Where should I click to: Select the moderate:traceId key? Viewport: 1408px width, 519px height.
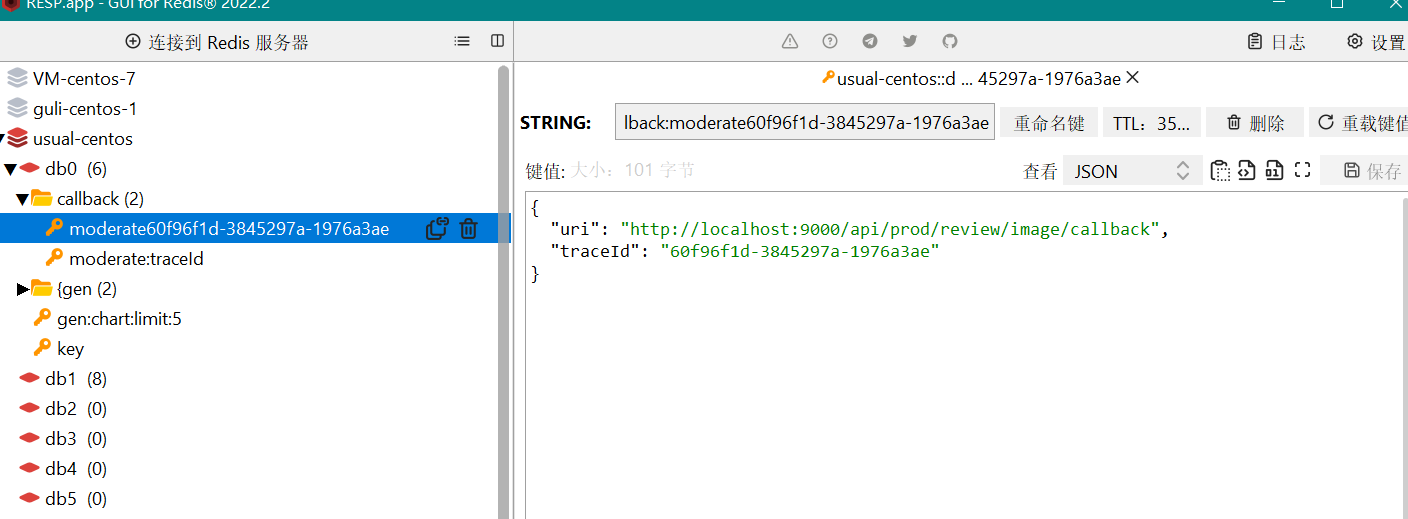(136, 259)
